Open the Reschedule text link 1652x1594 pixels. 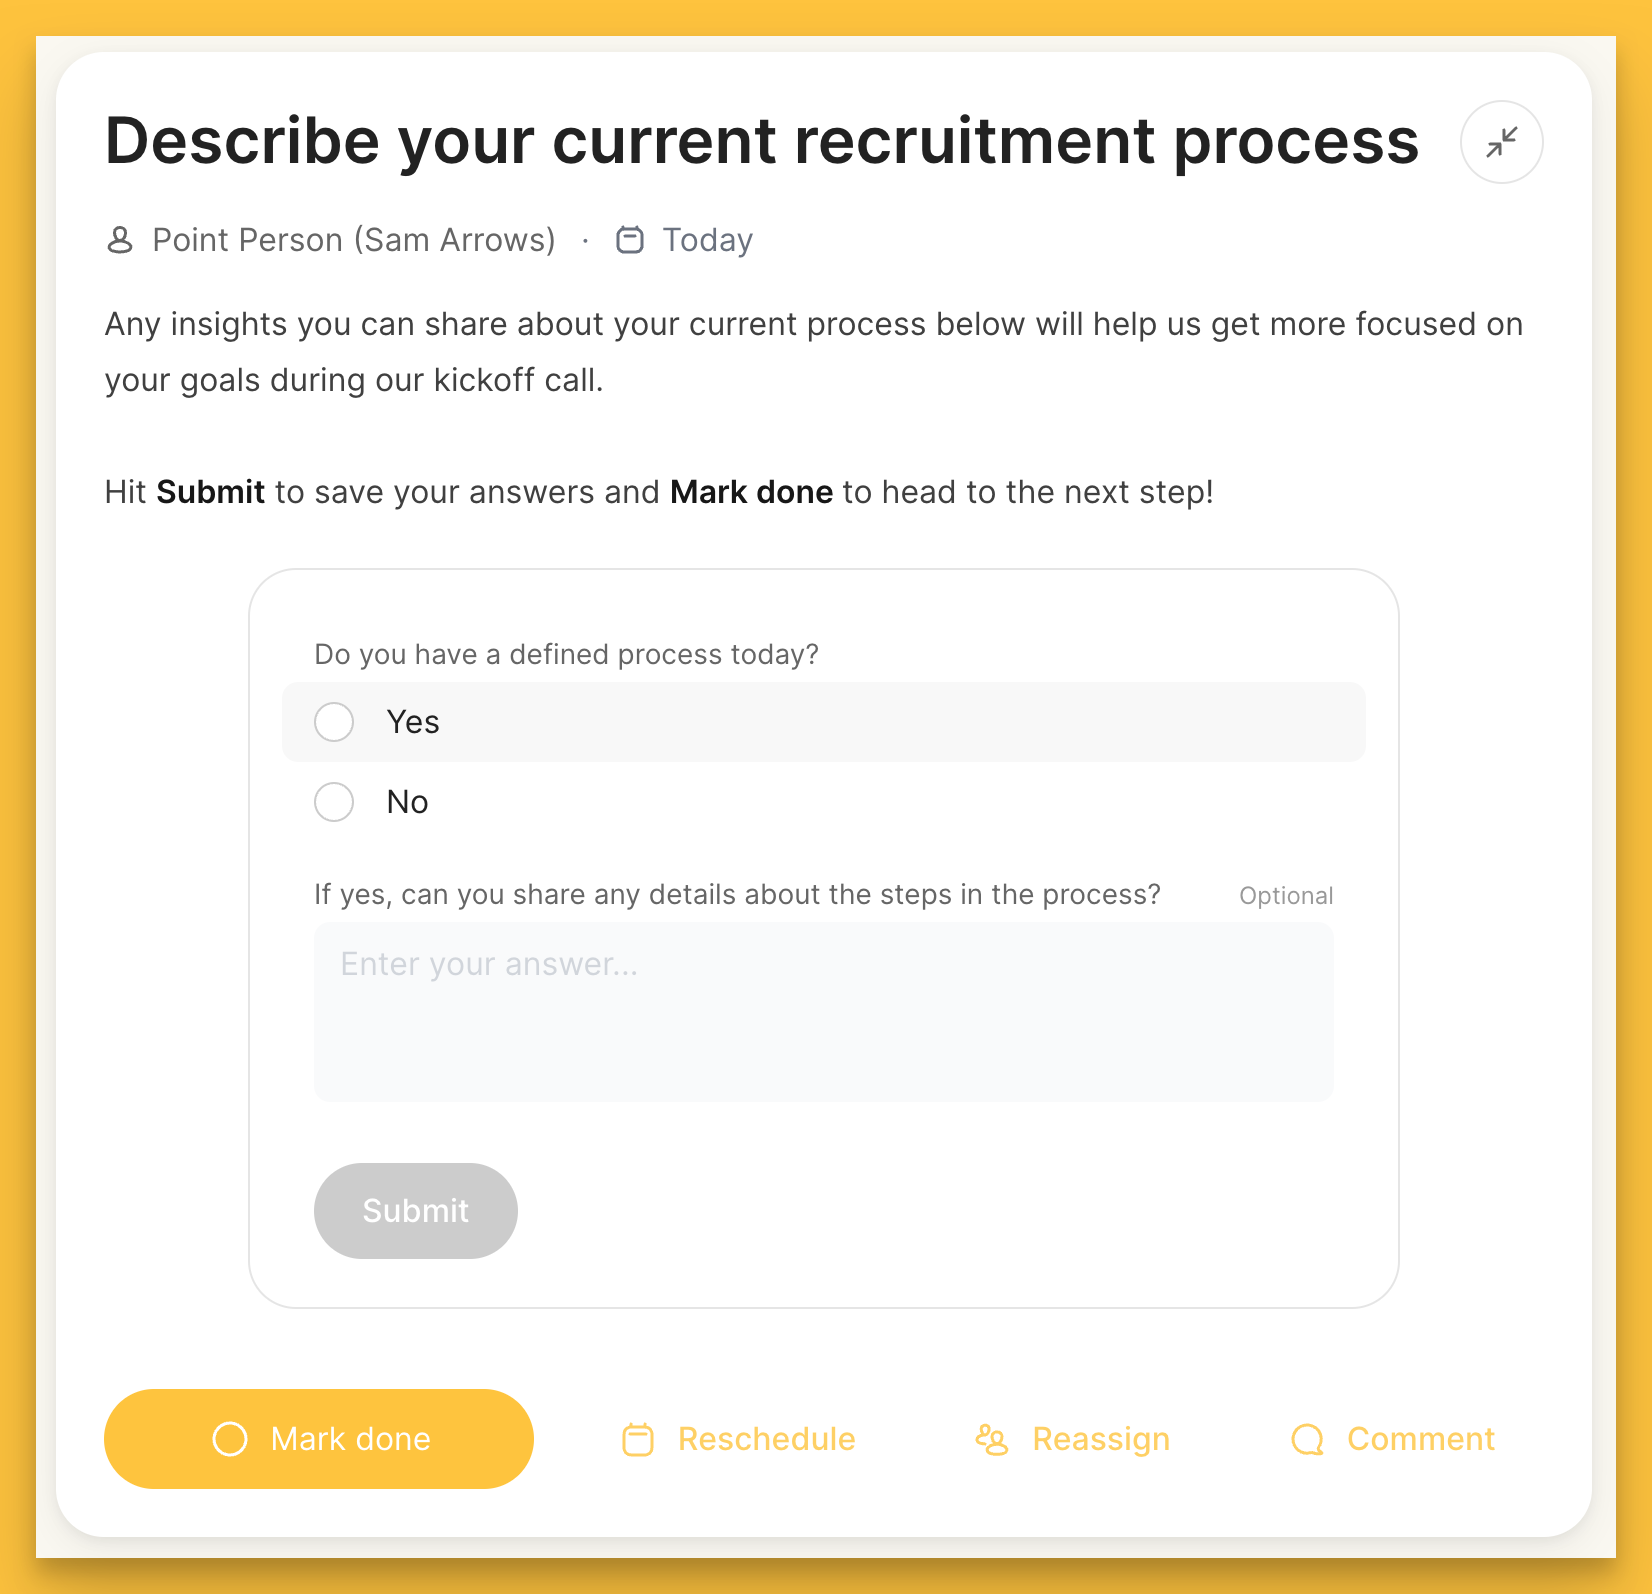pos(766,1439)
